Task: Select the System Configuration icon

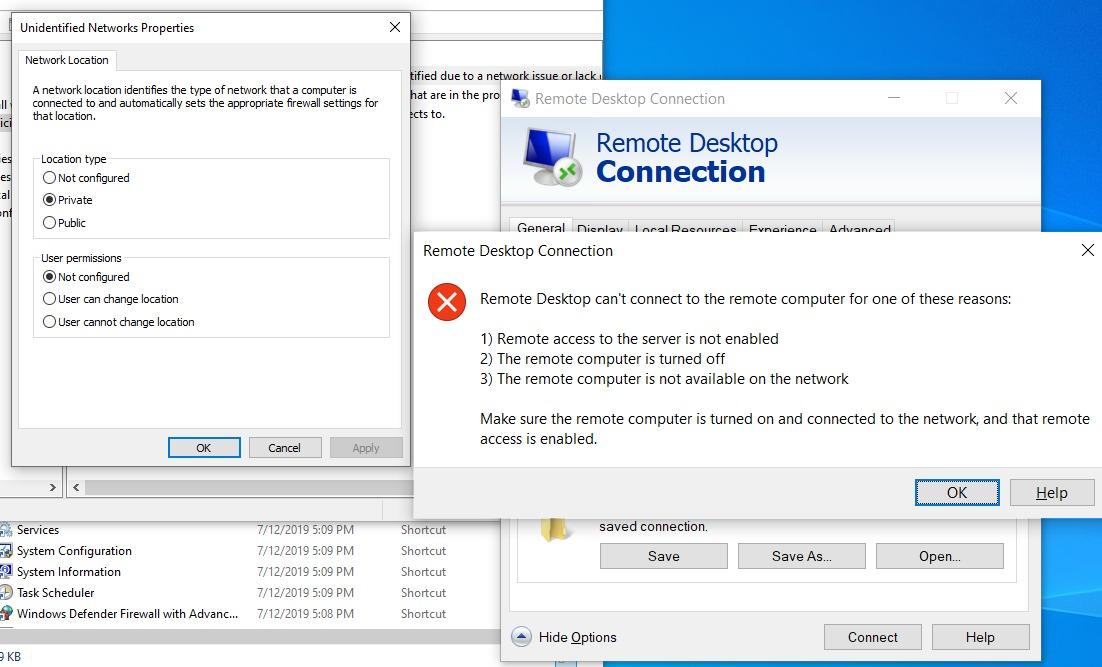Action: tap(6, 550)
